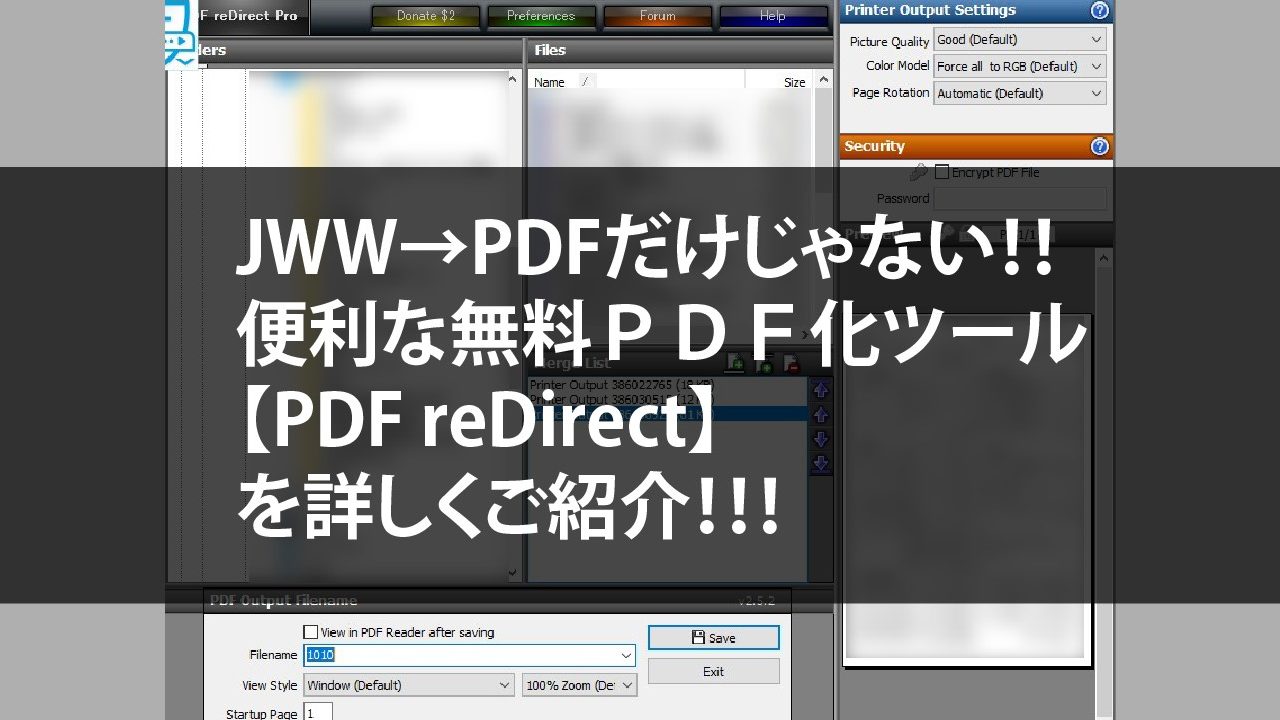Move selected merge item to top
The image size is (1280, 720).
coord(821,390)
